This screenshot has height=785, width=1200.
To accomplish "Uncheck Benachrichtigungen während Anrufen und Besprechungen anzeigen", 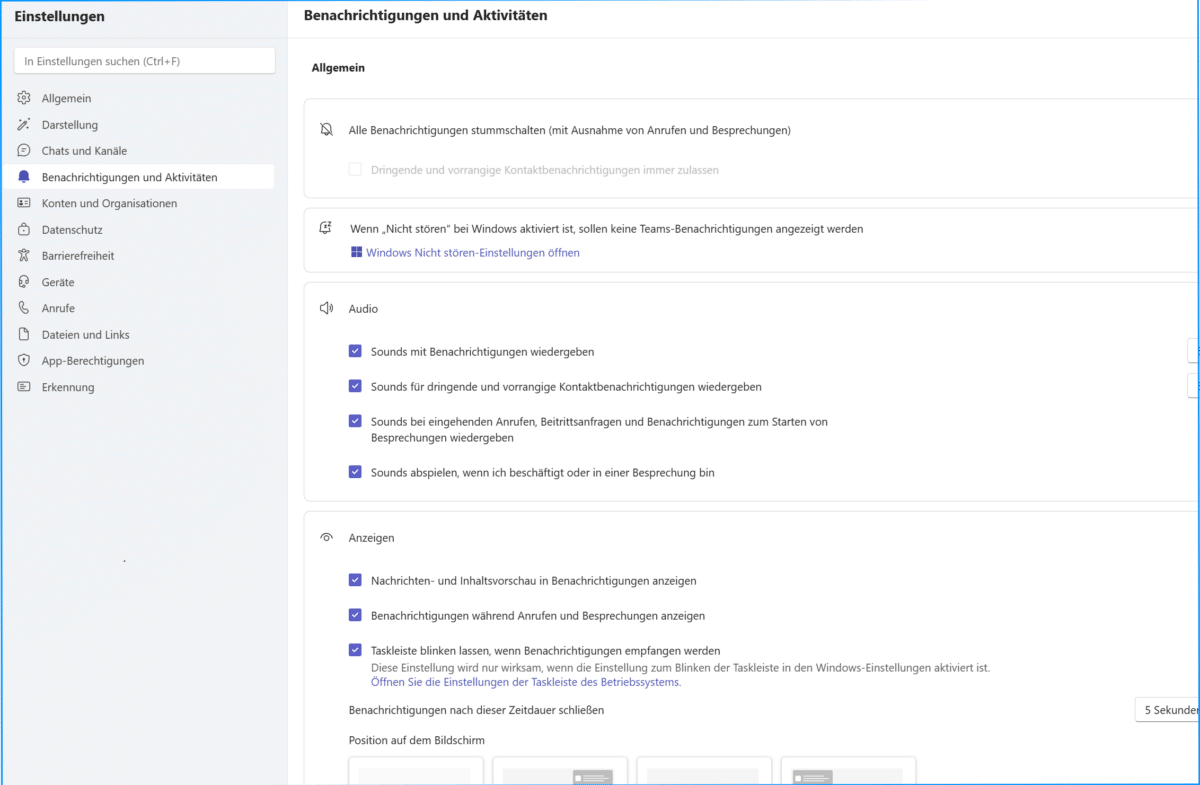I will (x=355, y=615).
